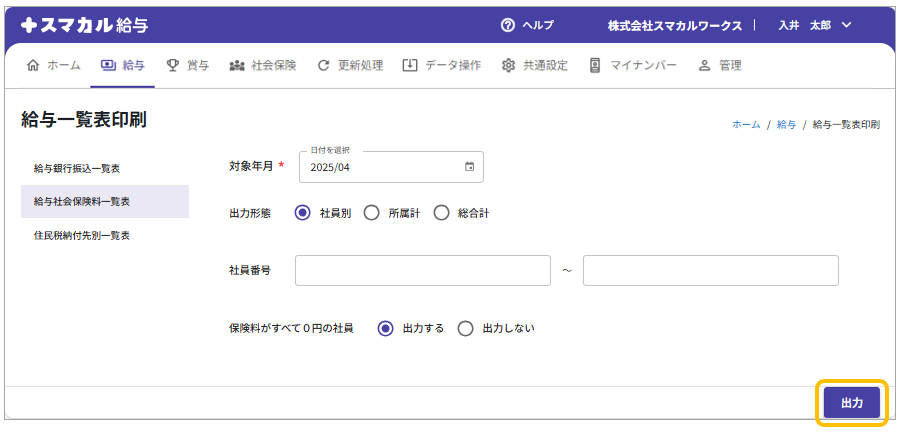Open the データ操作 menu
Image resolution: width=902 pixels, height=432 pixels.
click(441, 65)
